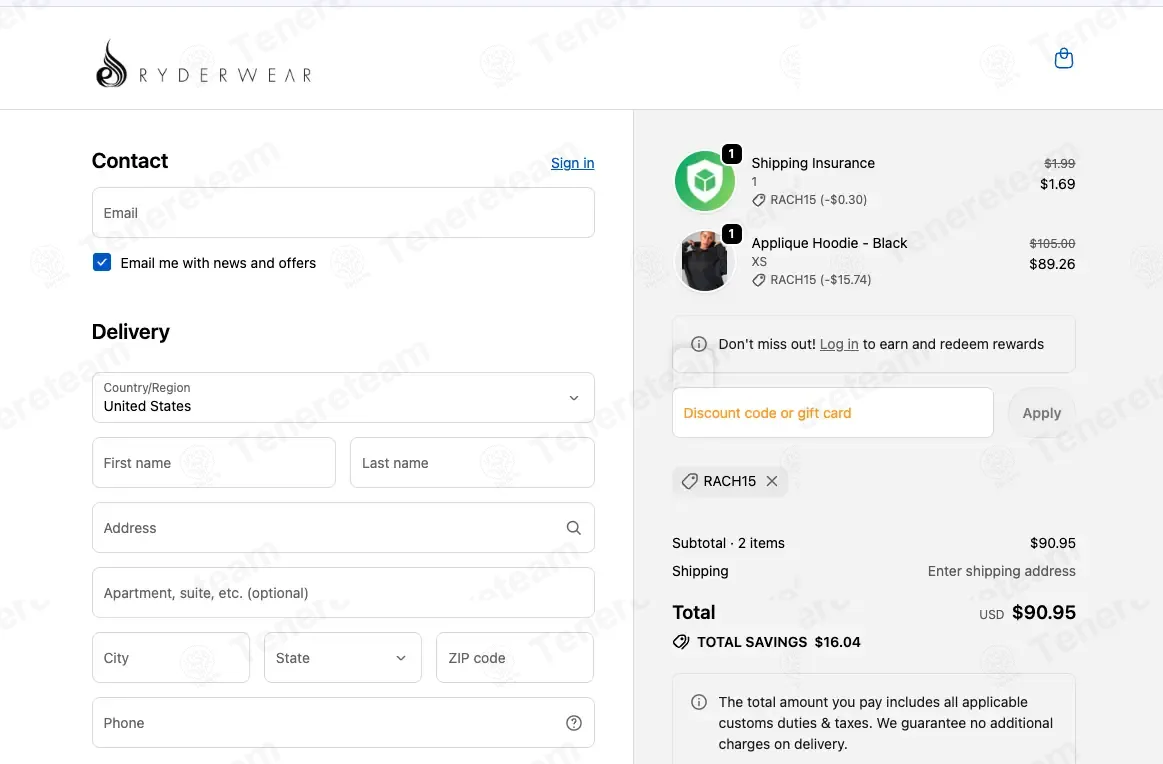Click the Shipping Insurance item name

pos(813,163)
